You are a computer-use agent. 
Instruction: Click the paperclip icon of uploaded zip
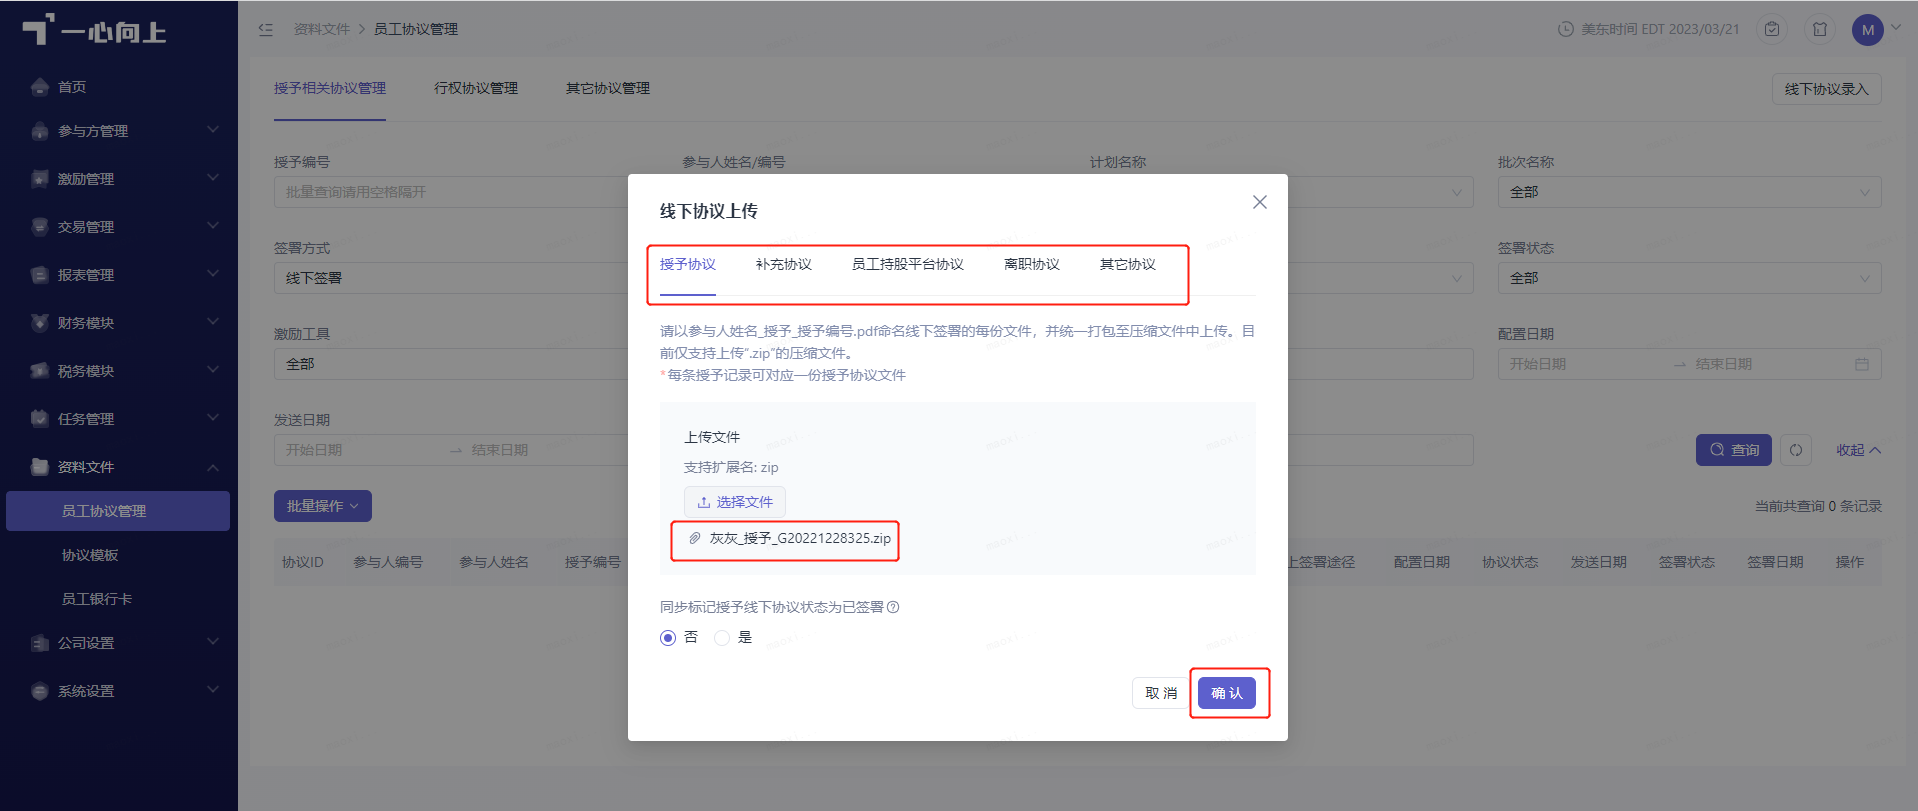[695, 538]
